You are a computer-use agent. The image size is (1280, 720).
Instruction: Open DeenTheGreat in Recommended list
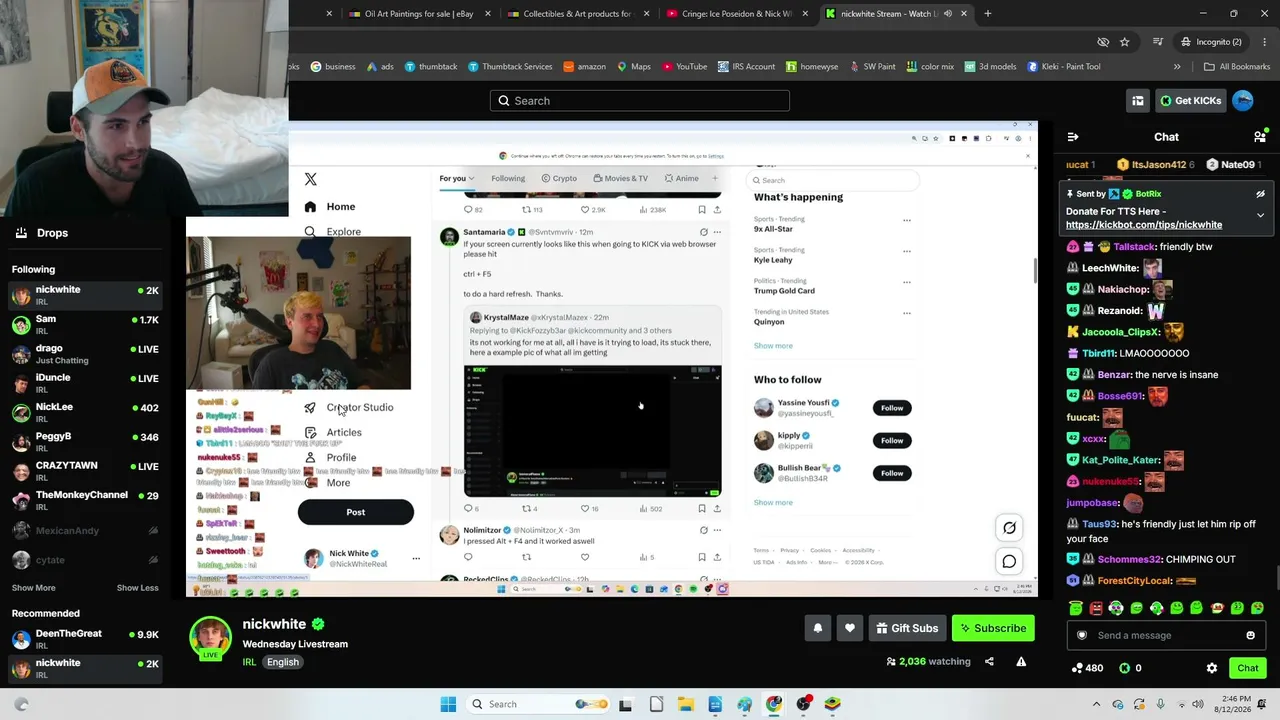84,639
